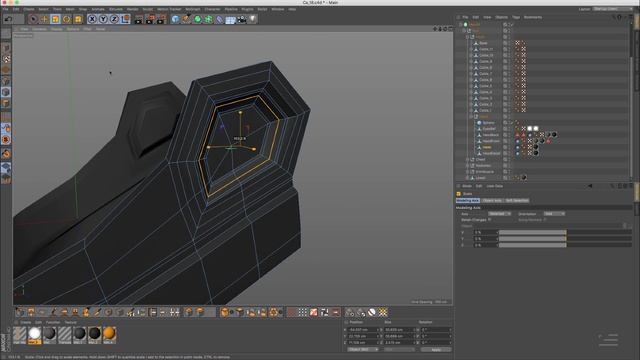This screenshot has height=360, width=640.
Task: Open the Mesh menu
Action: [x=70, y=9]
